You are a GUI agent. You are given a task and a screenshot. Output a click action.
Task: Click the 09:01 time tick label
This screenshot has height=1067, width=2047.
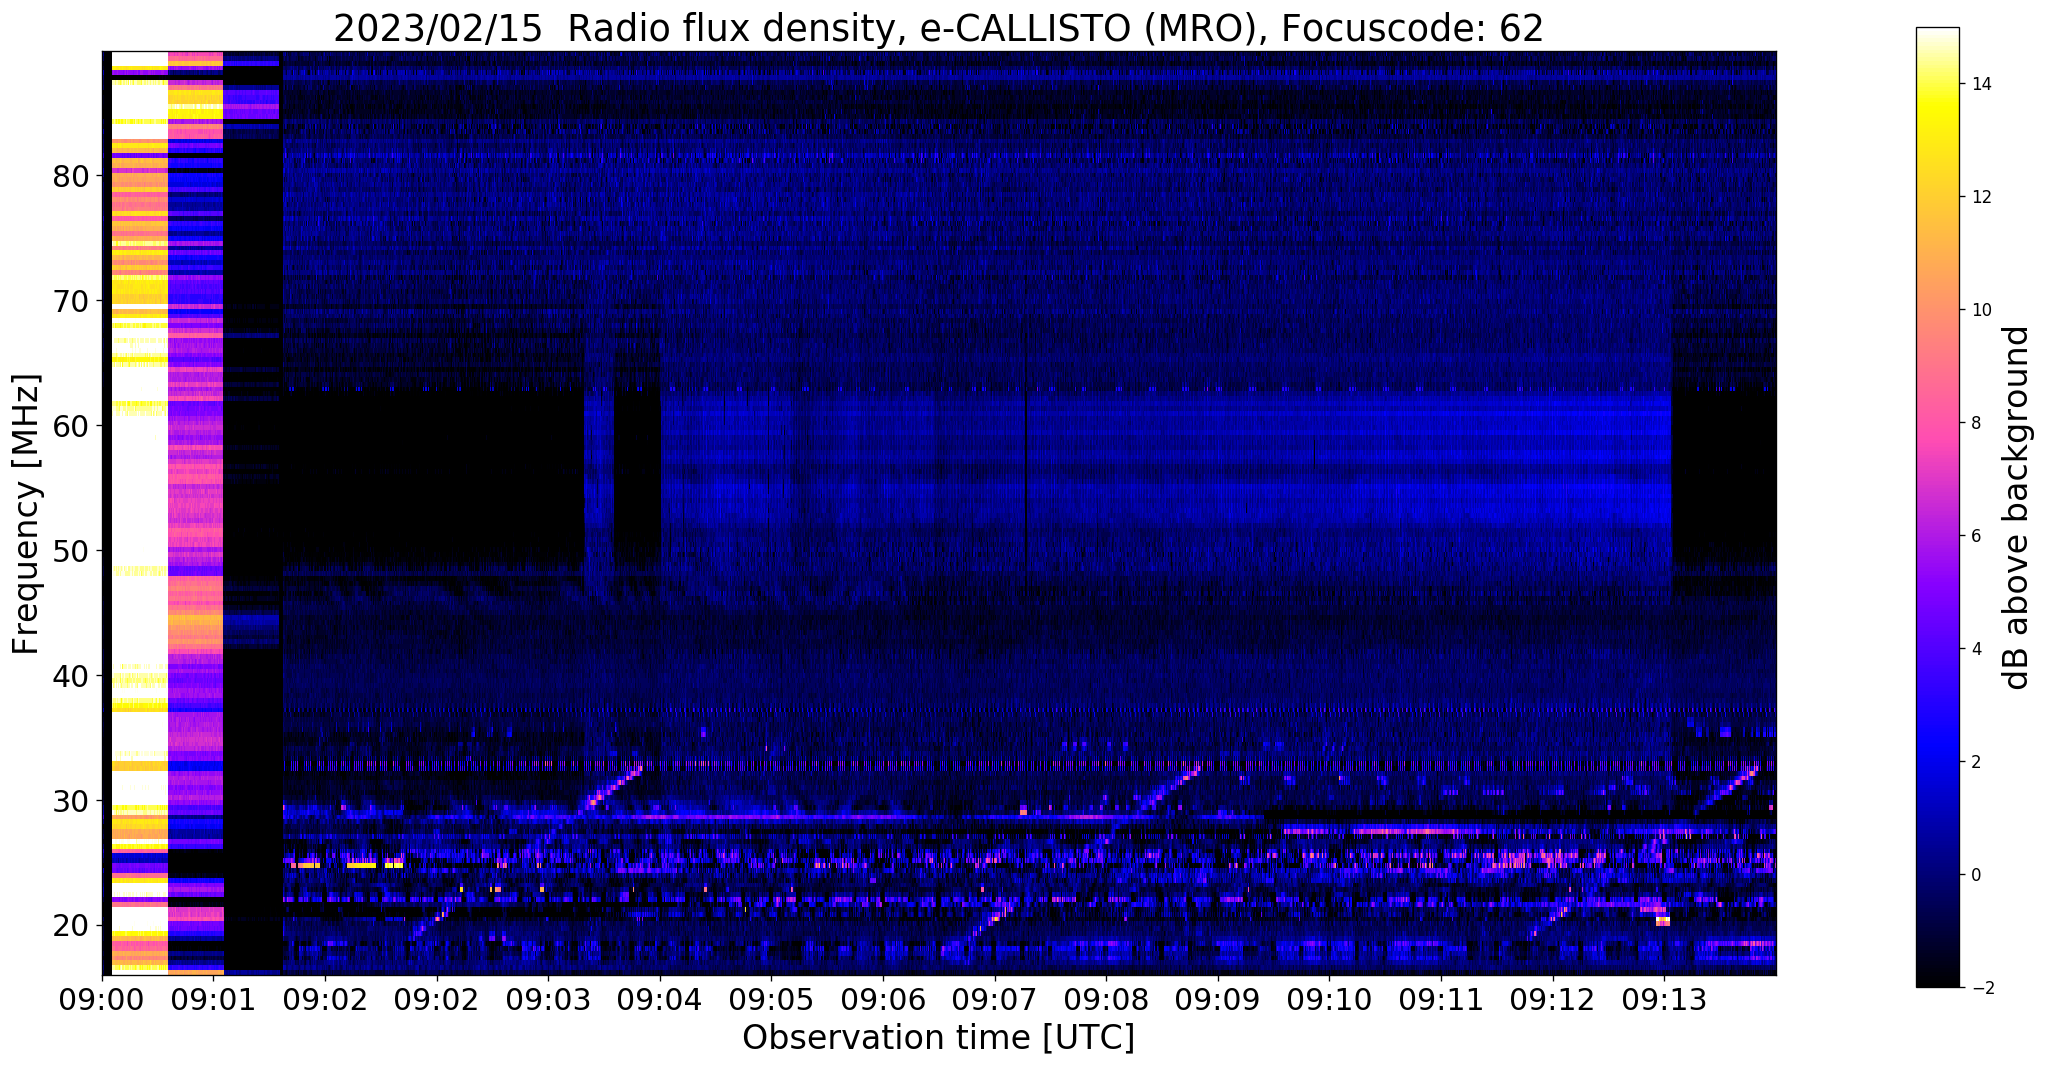[213, 1000]
